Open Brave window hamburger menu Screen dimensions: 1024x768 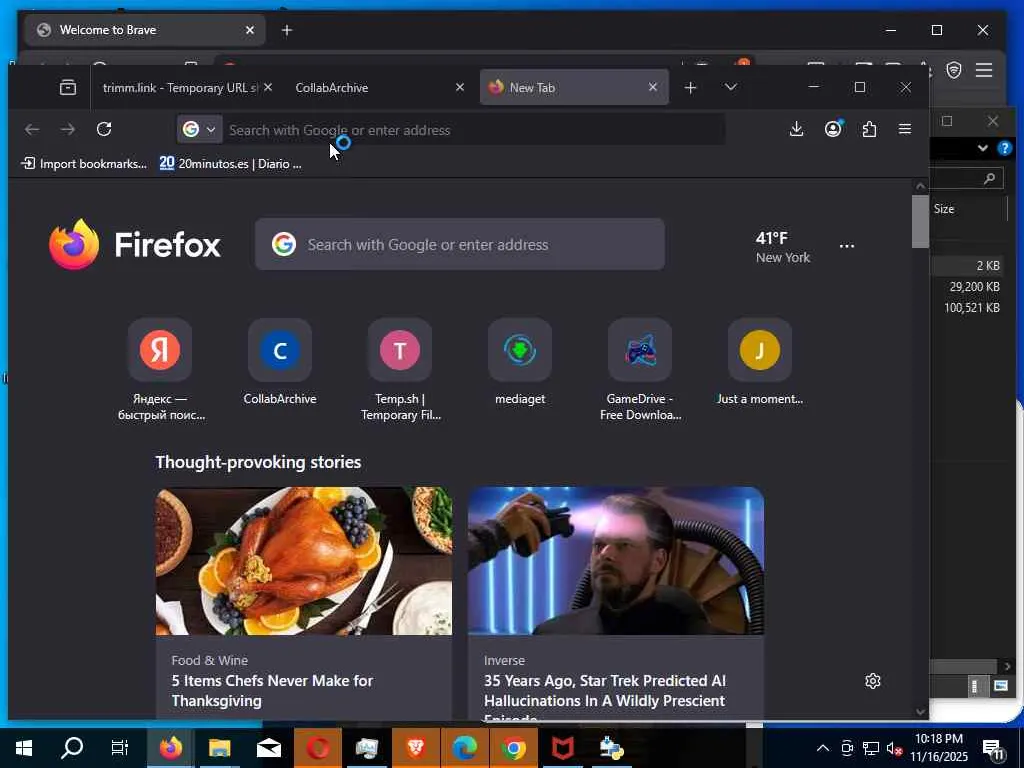[x=984, y=70]
